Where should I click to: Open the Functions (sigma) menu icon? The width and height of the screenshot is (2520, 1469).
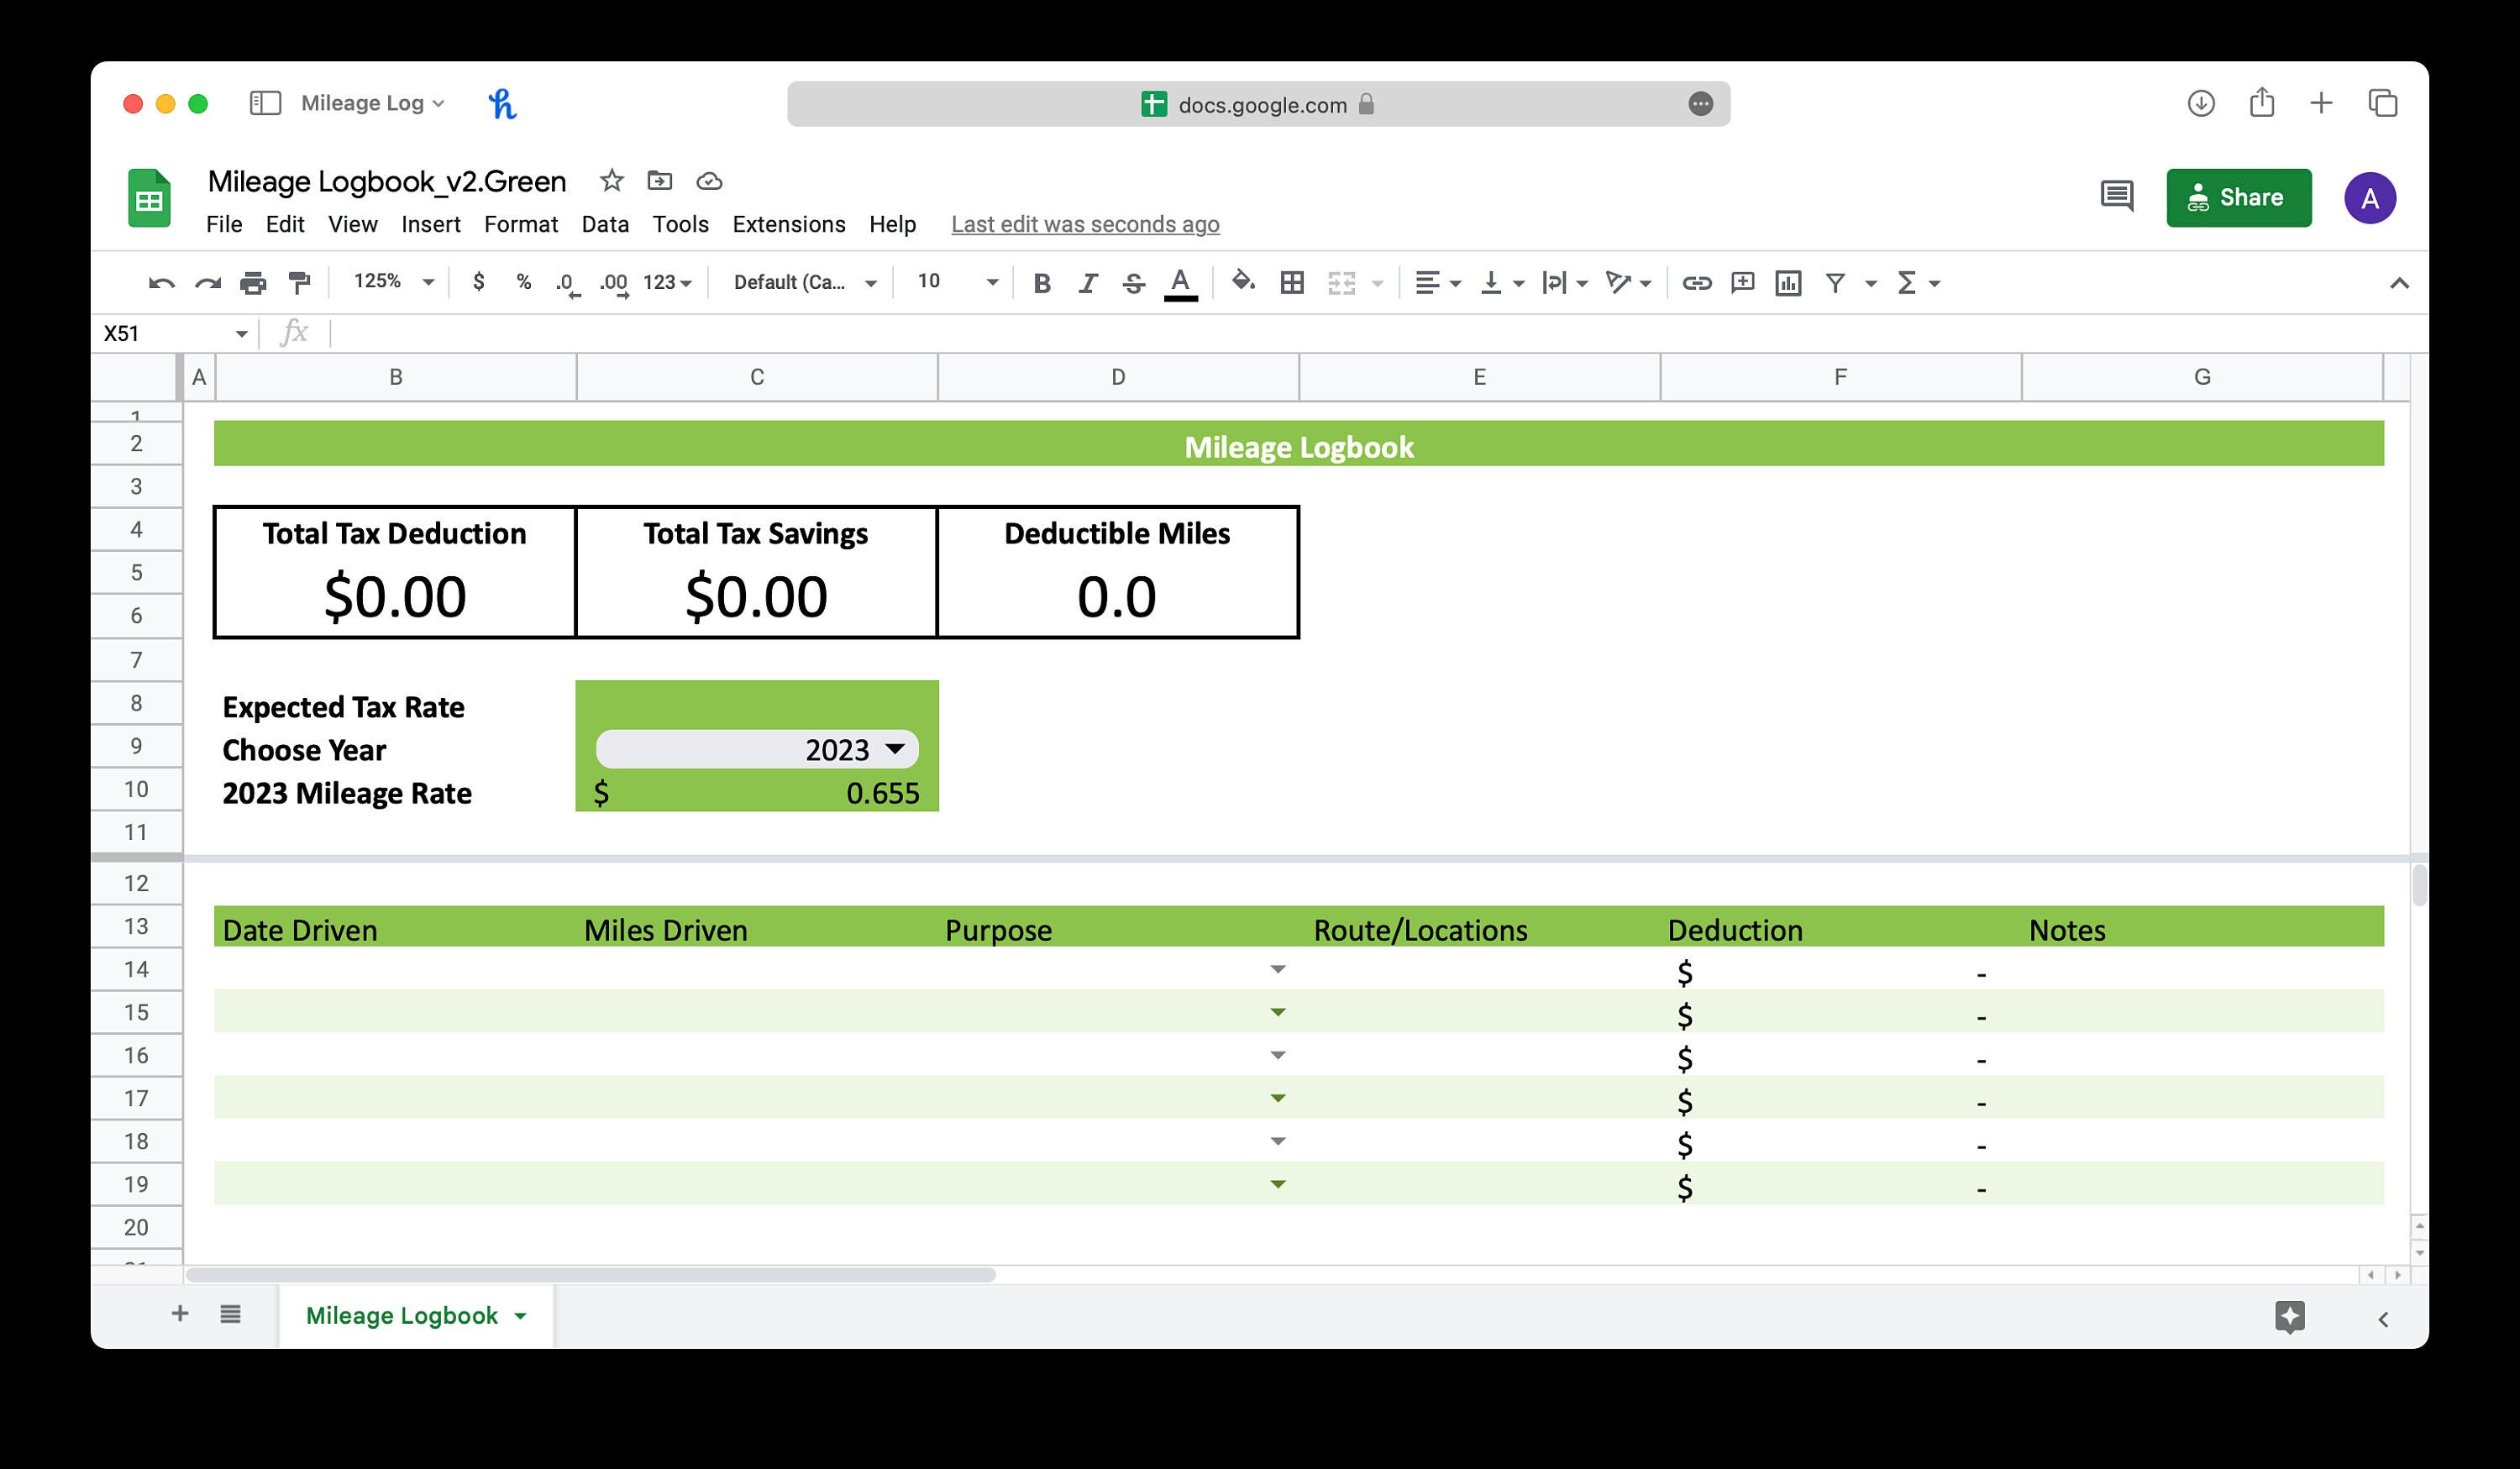(x=1908, y=282)
